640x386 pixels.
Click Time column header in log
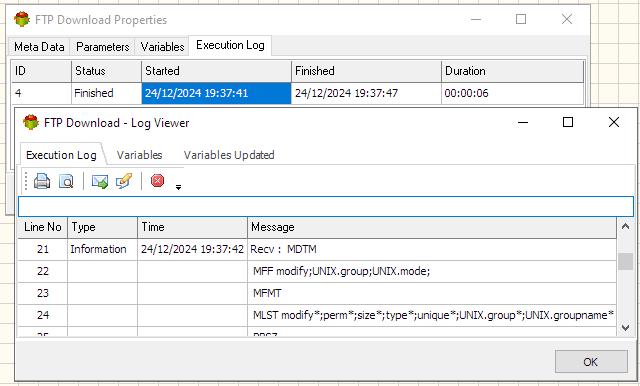(192, 227)
